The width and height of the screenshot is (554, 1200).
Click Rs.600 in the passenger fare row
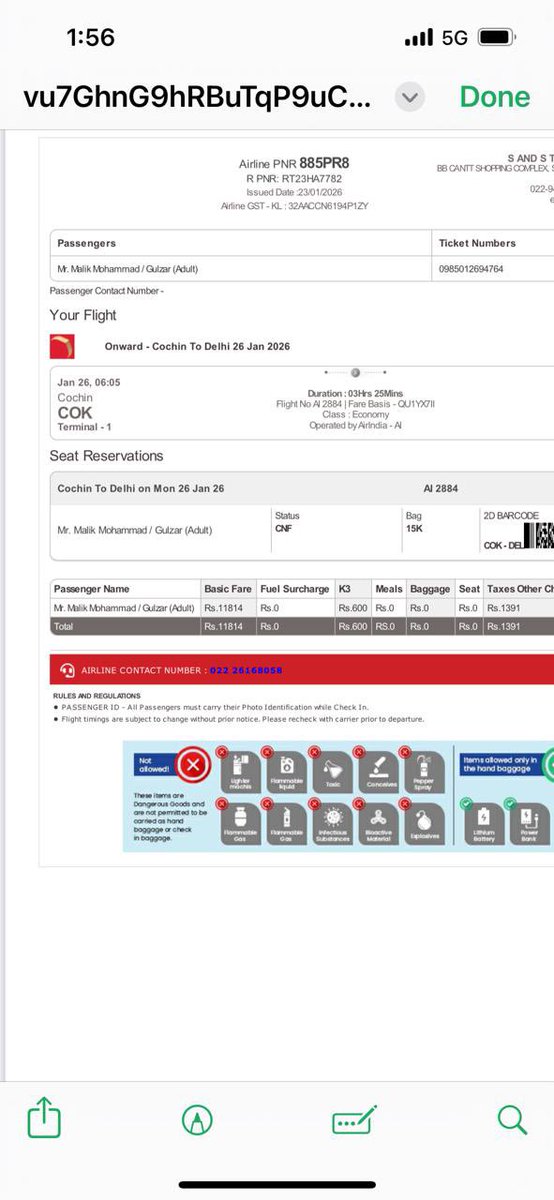pos(353,608)
